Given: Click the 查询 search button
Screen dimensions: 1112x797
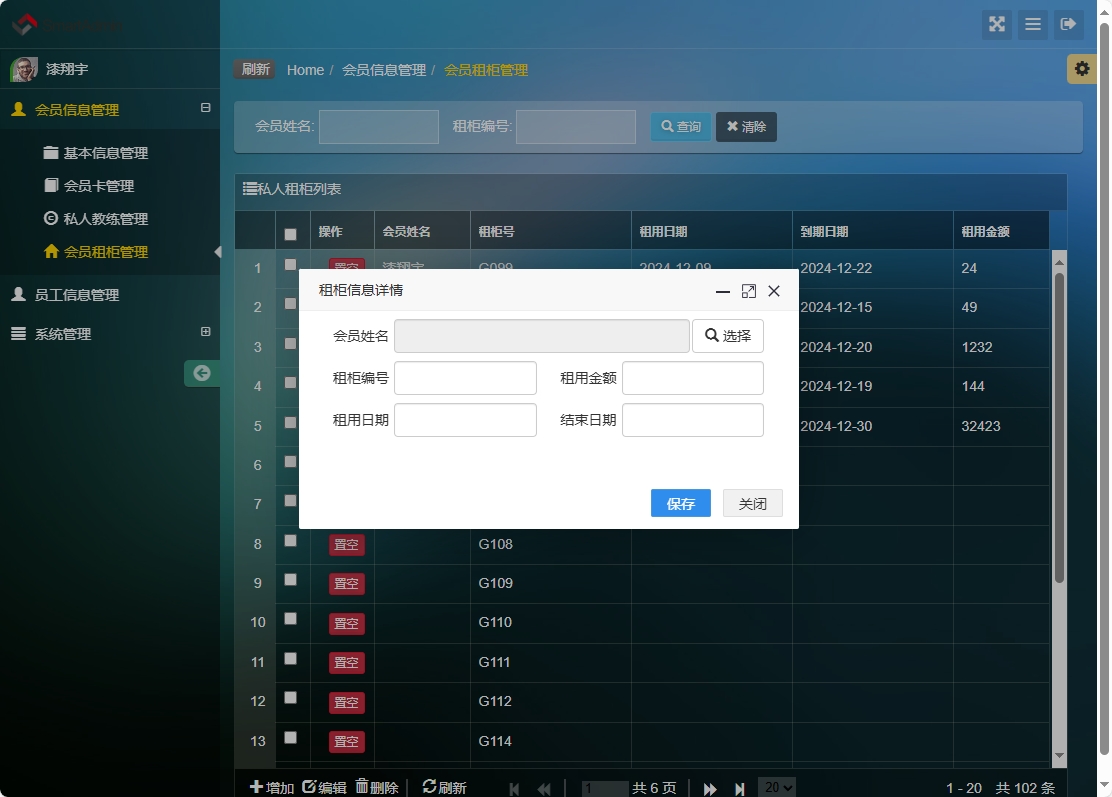Looking at the screenshot, I should pos(680,126).
